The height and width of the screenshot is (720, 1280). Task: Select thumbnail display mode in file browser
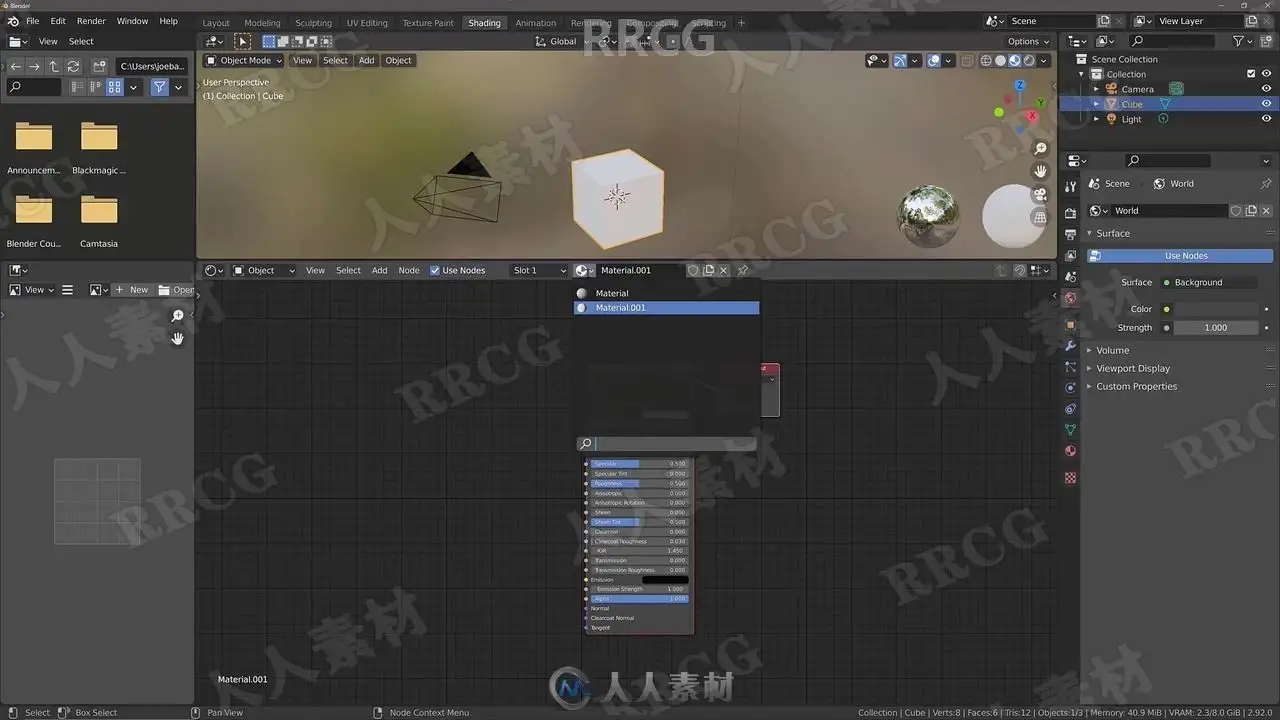[x=115, y=87]
